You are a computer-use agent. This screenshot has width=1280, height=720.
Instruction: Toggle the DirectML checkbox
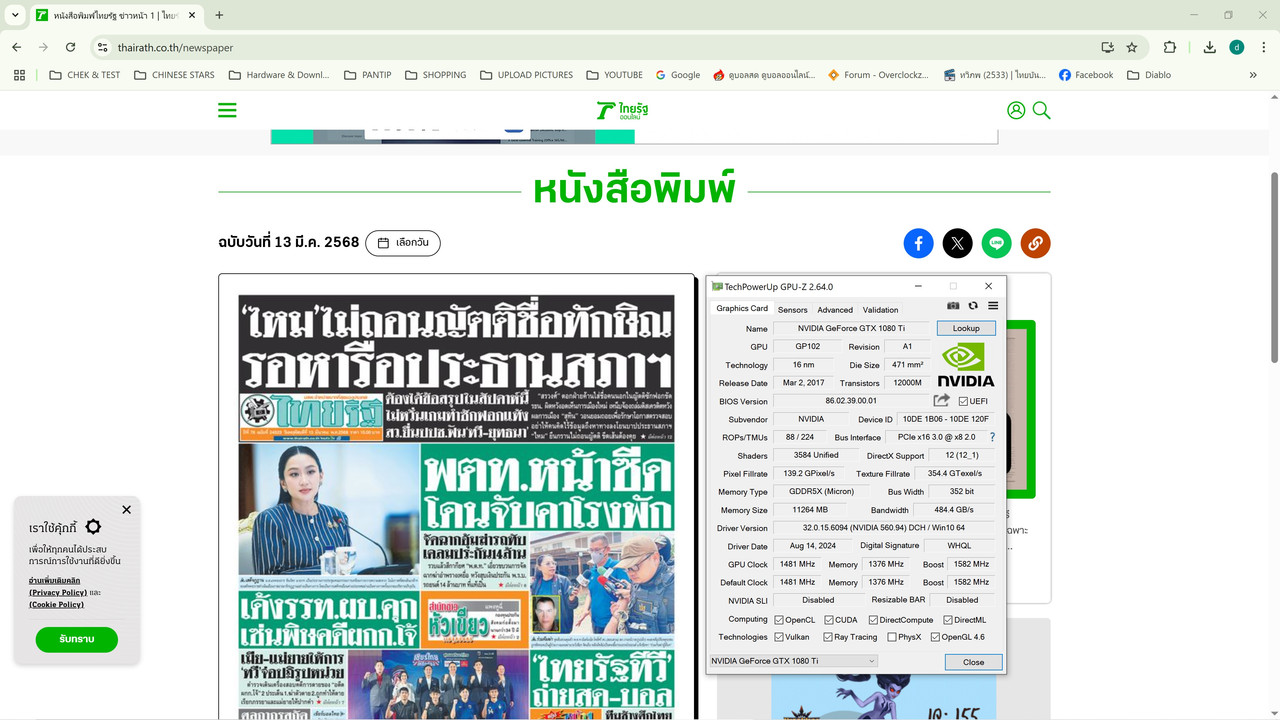(x=947, y=620)
